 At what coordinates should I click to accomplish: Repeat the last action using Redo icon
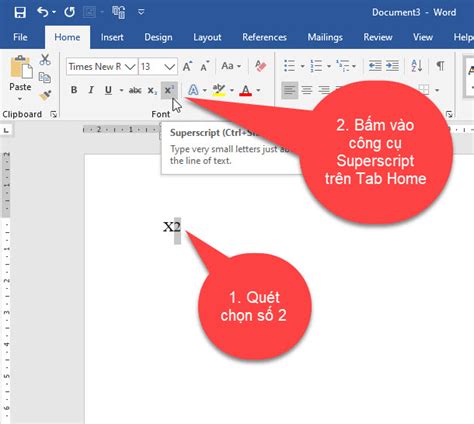(x=70, y=12)
